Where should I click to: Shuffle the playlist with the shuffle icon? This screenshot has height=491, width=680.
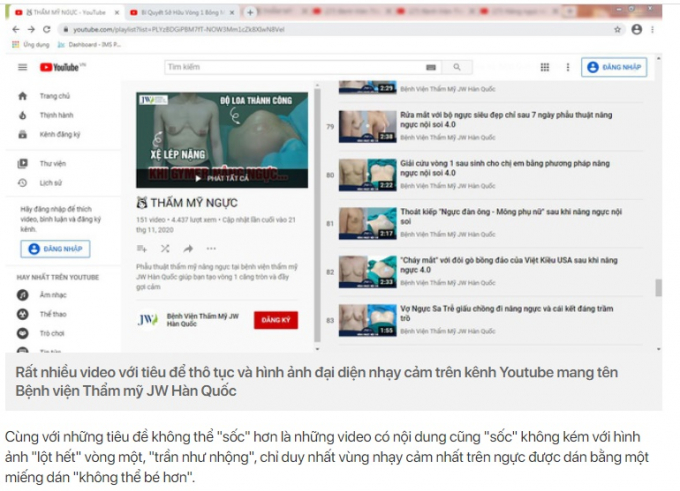point(165,249)
